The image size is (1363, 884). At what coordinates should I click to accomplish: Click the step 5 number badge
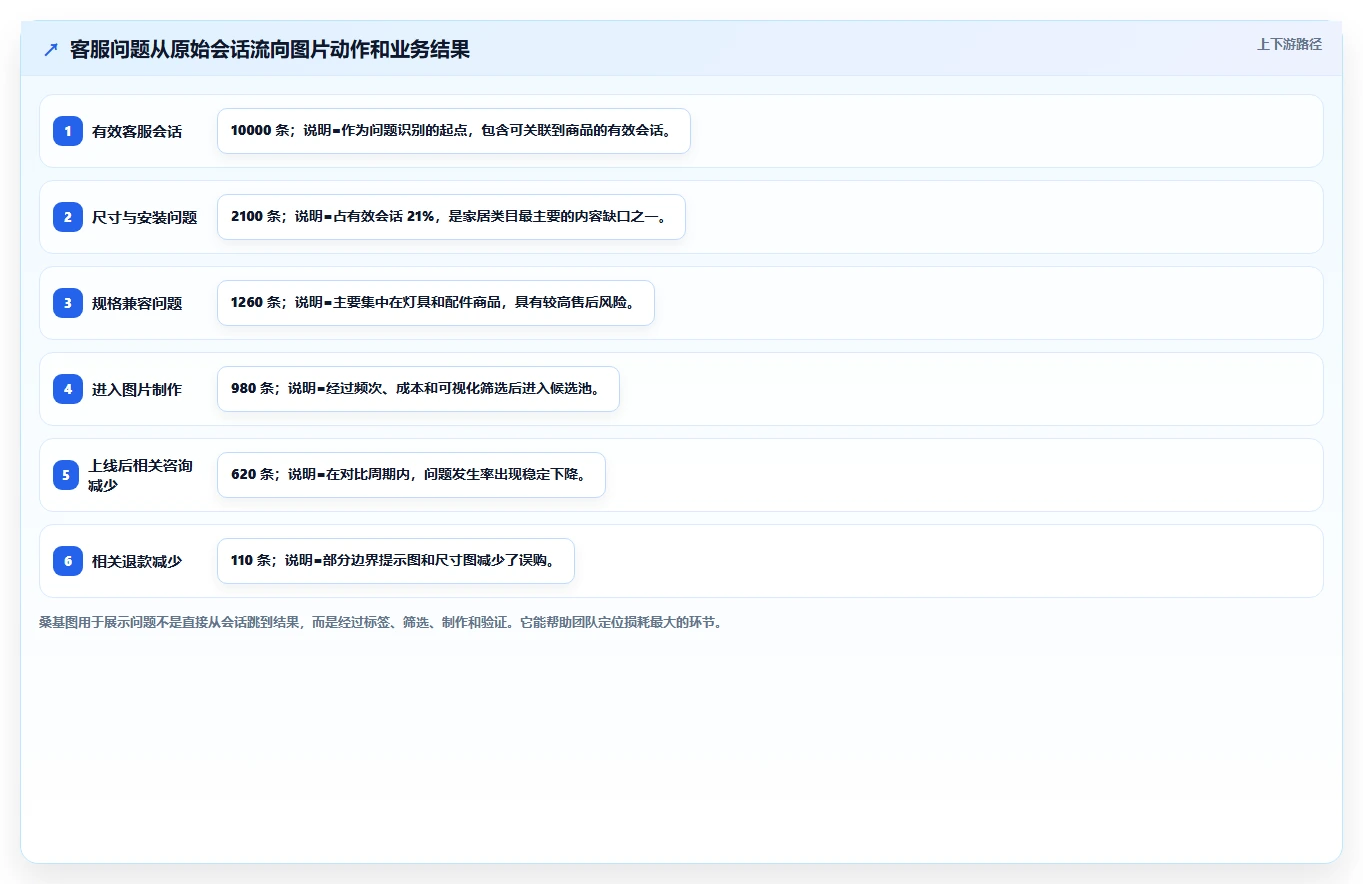[x=68, y=475]
